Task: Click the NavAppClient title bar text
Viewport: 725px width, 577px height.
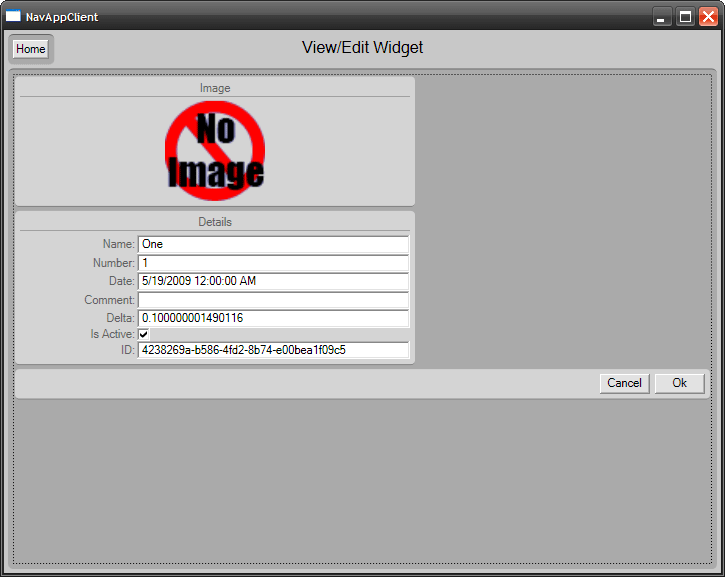Action: [62, 17]
